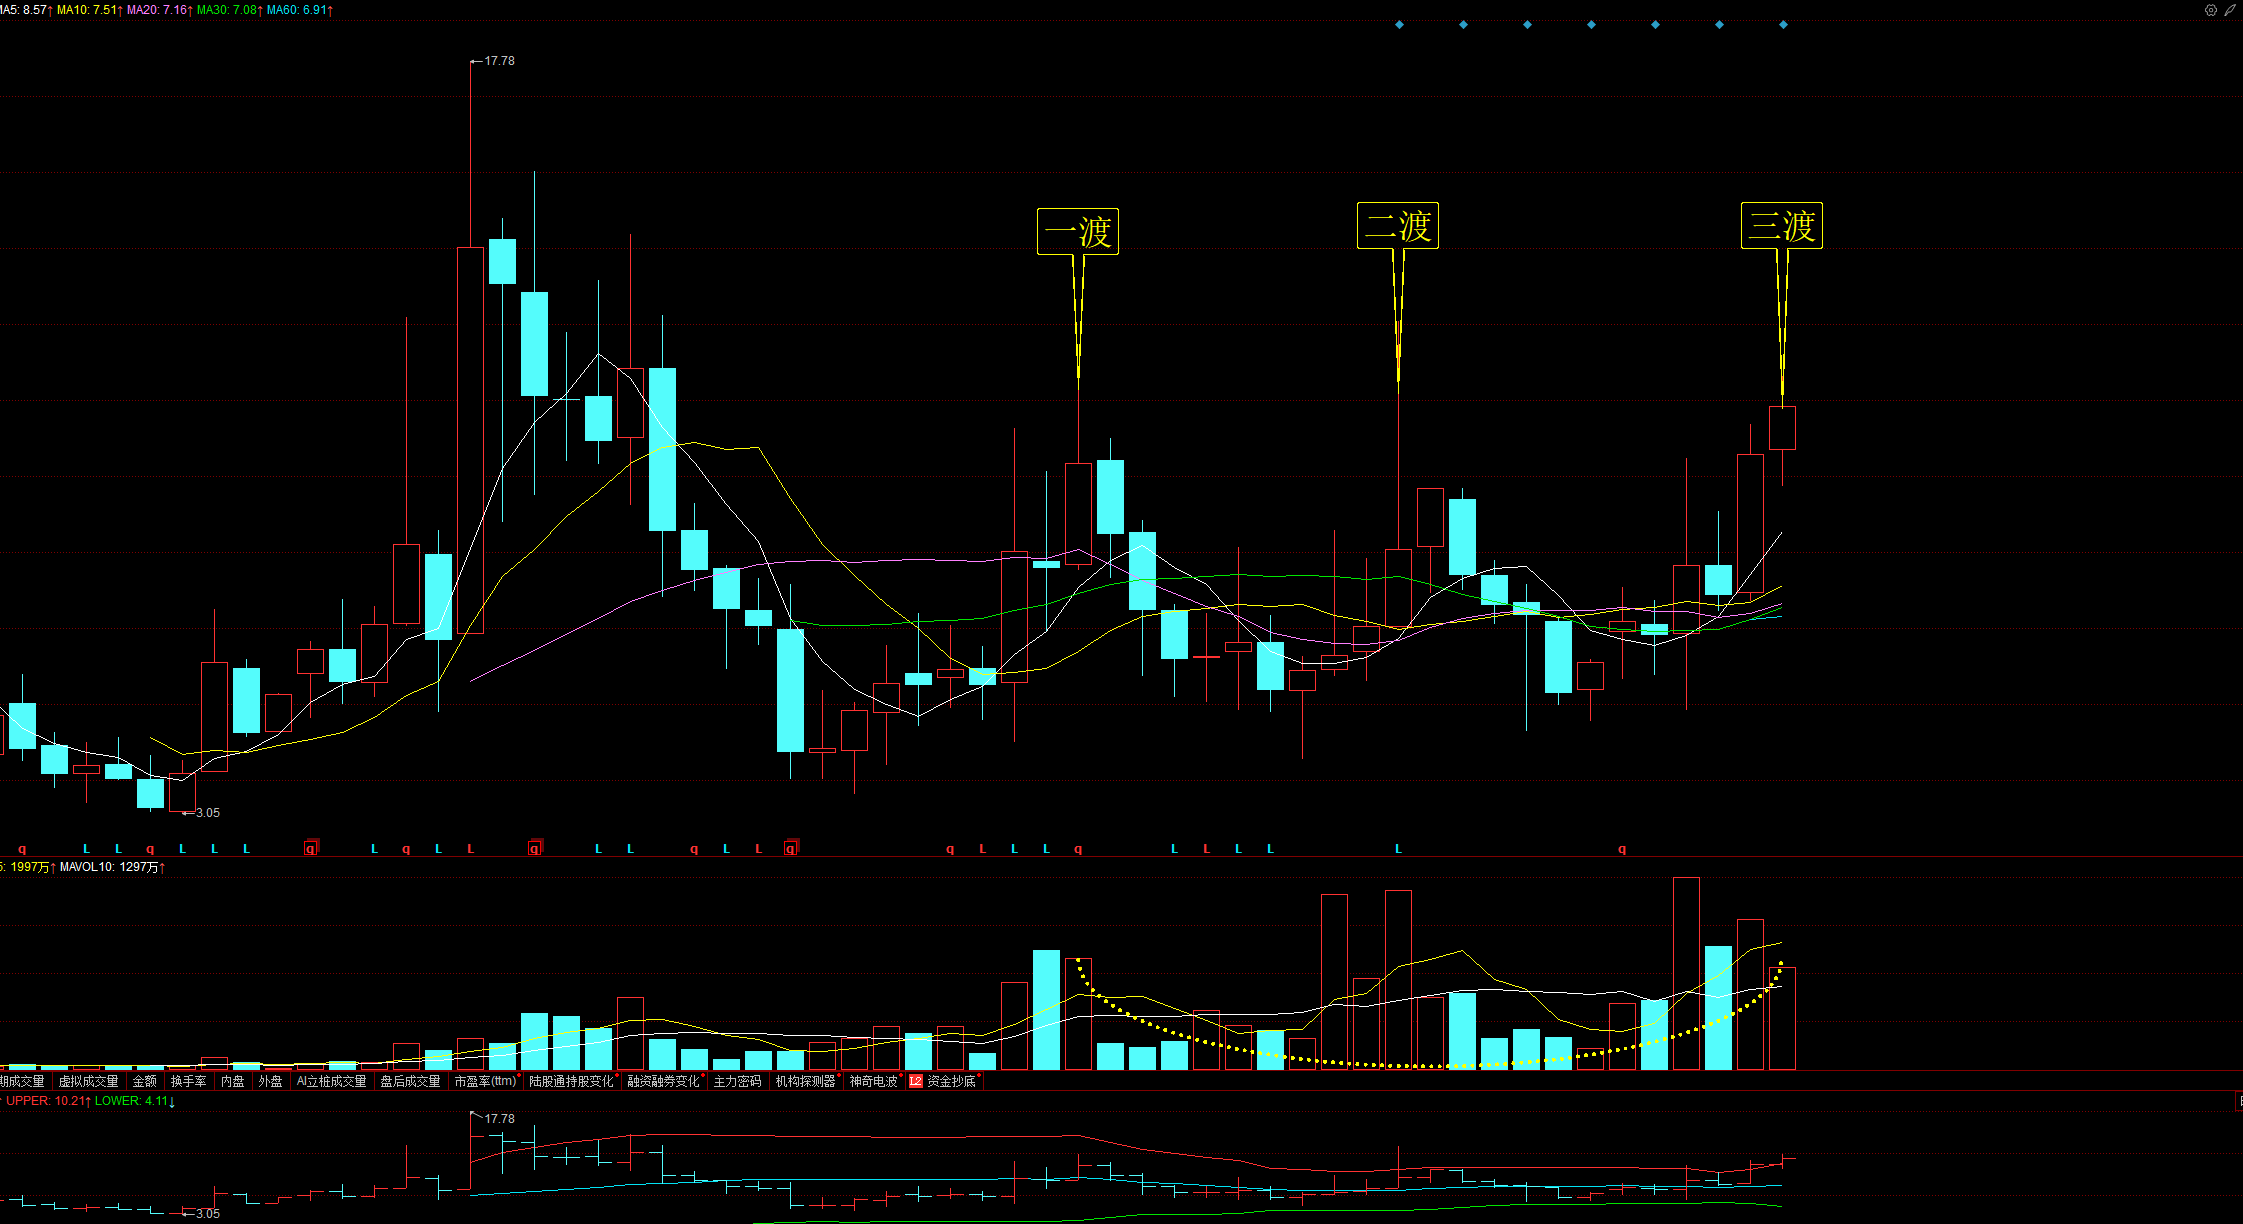This screenshot has width=2243, height=1224.
Task: Select 换手率 indicator tab
Action: click(x=188, y=1081)
